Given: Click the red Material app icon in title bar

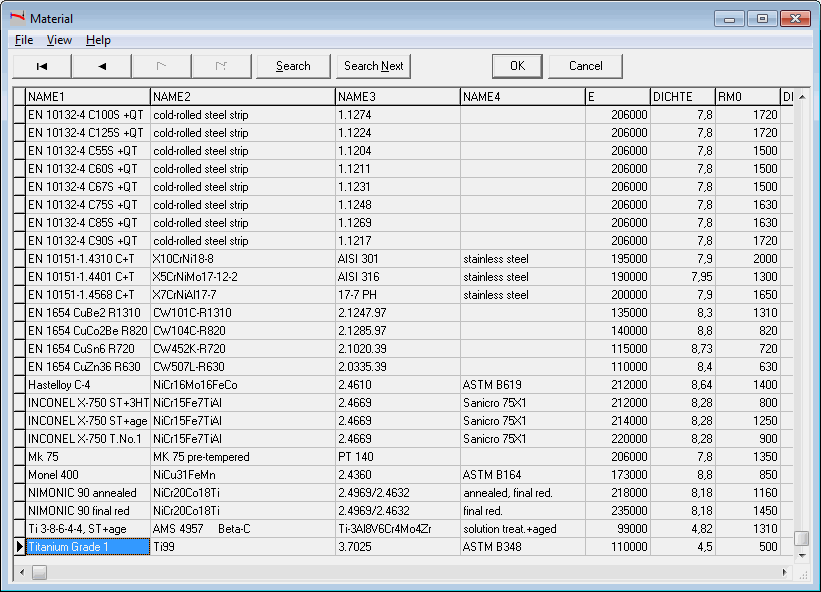Looking at the screenshot, I should point(17,18).
